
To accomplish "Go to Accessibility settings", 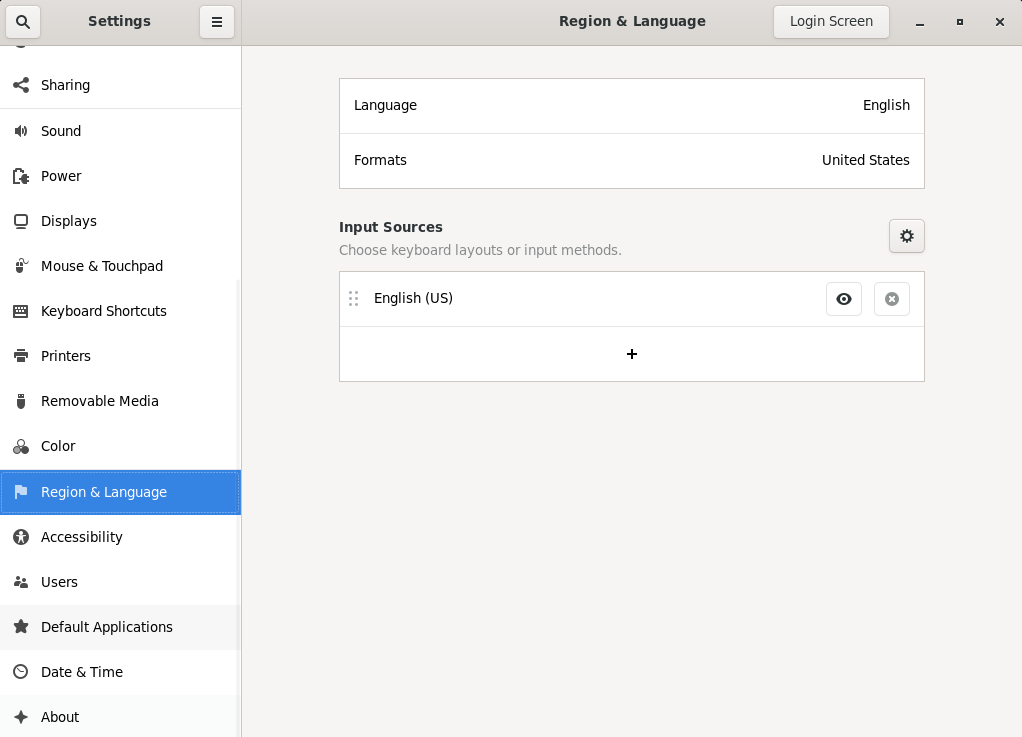I will (81, 537).
